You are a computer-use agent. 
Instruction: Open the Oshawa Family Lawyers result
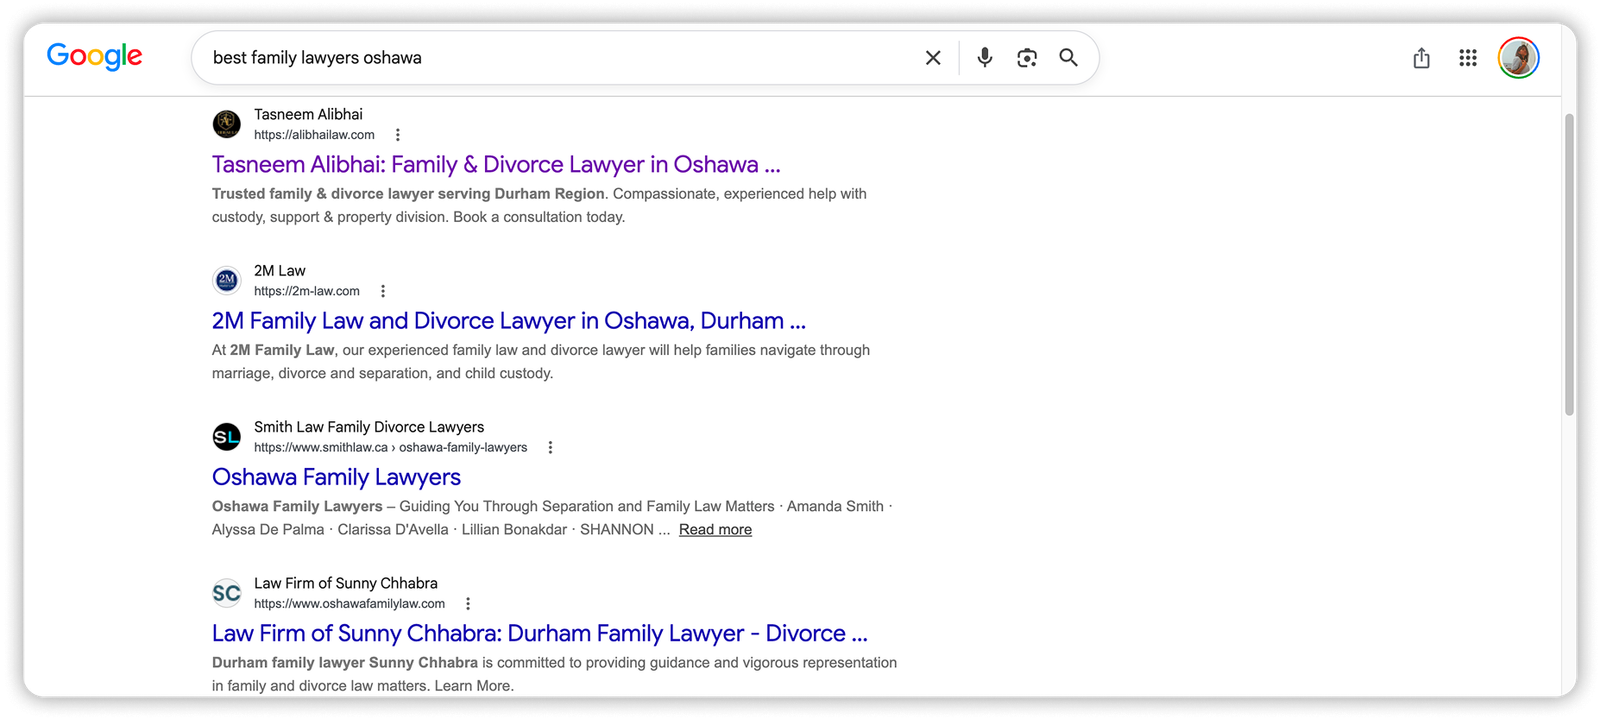click(x=336, y=477)
